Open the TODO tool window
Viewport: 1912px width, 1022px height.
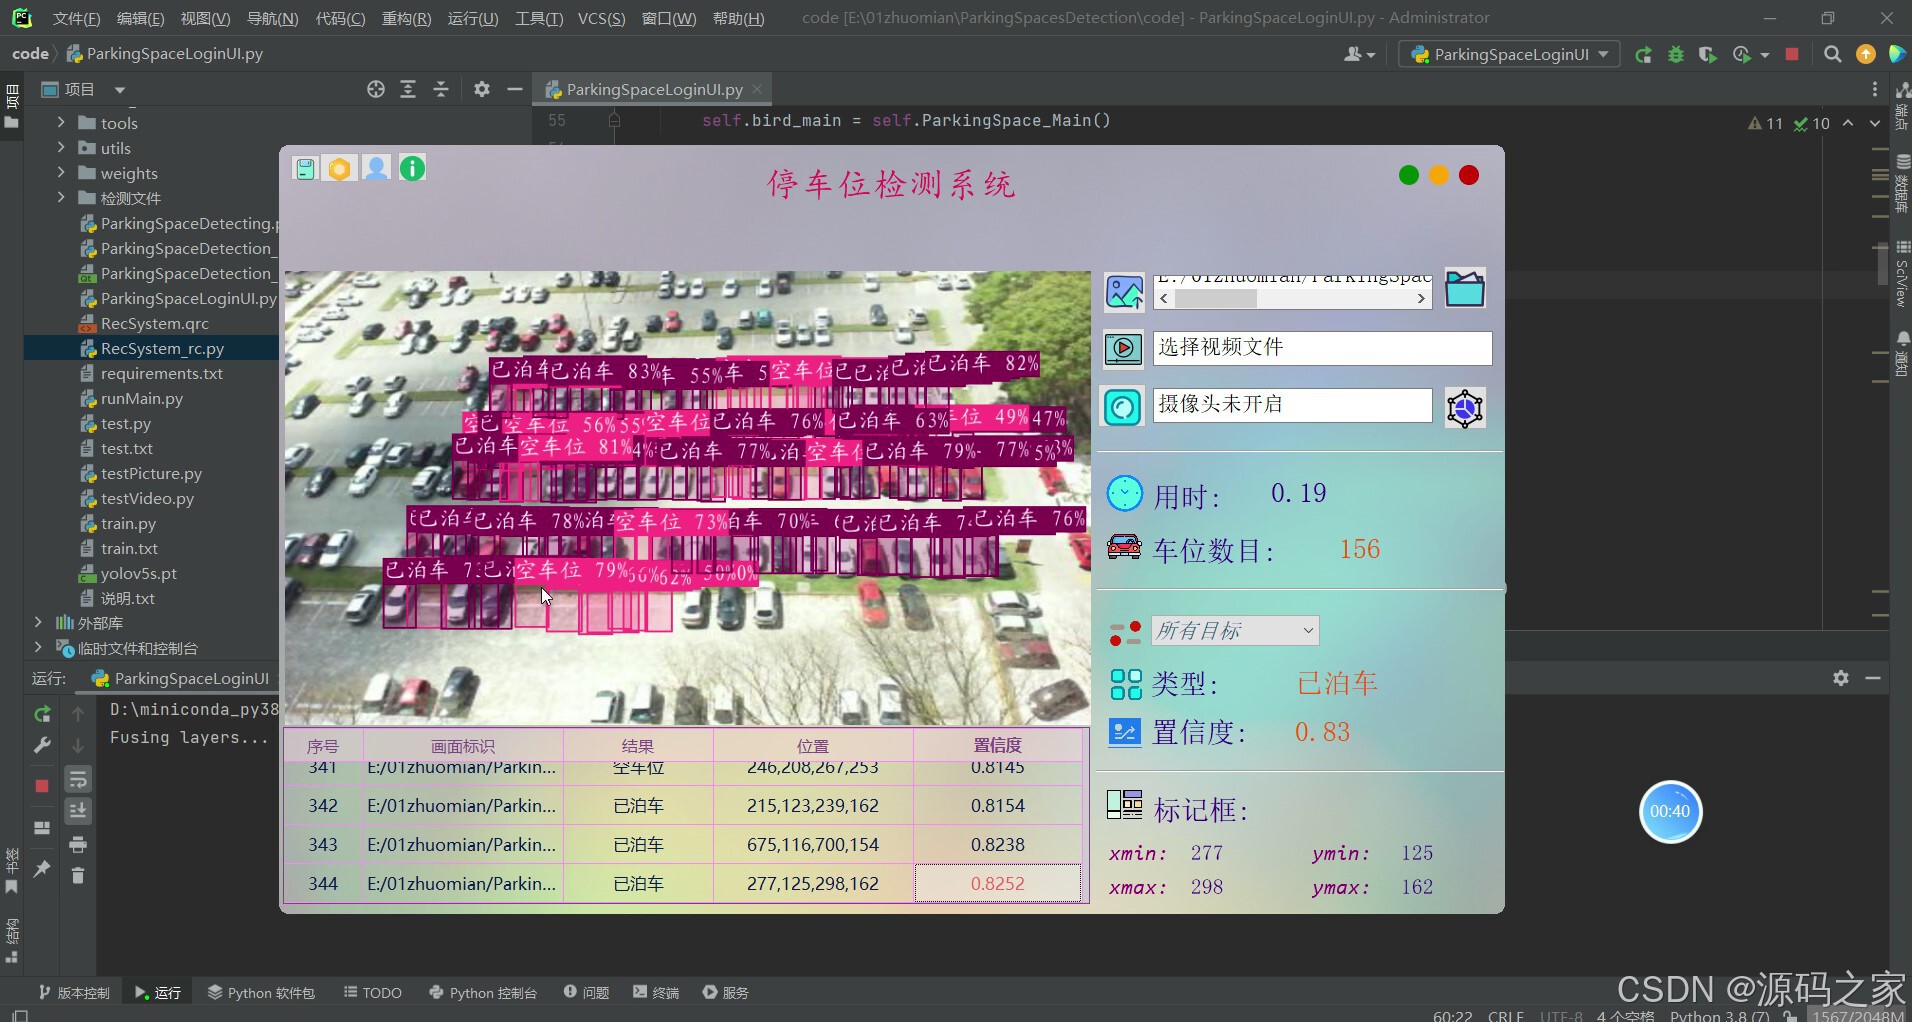373,992
